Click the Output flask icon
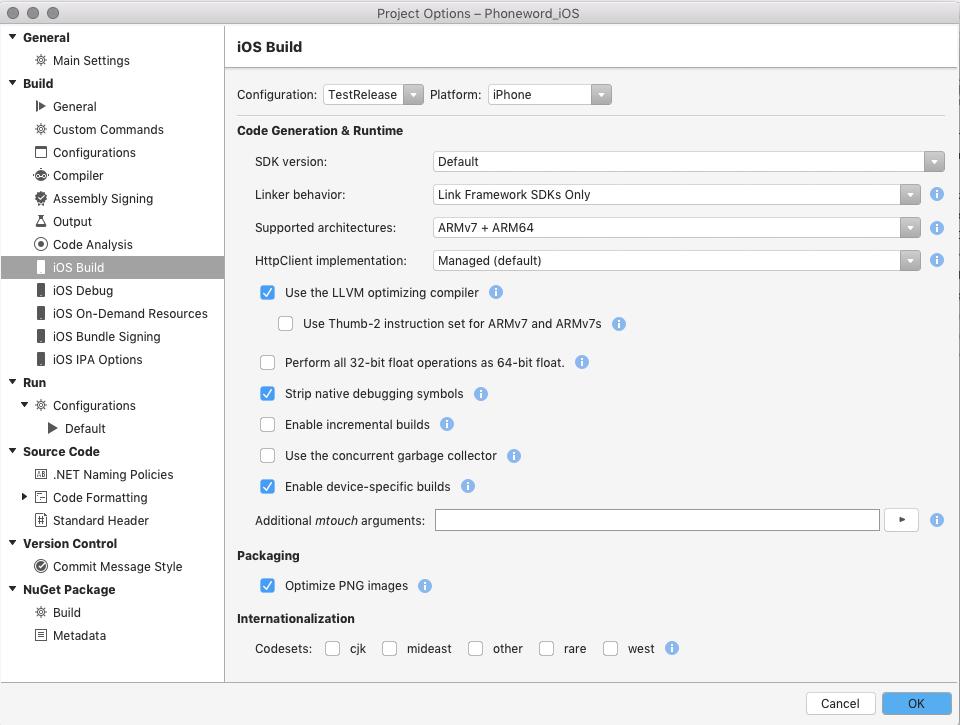 coord(41,222)
